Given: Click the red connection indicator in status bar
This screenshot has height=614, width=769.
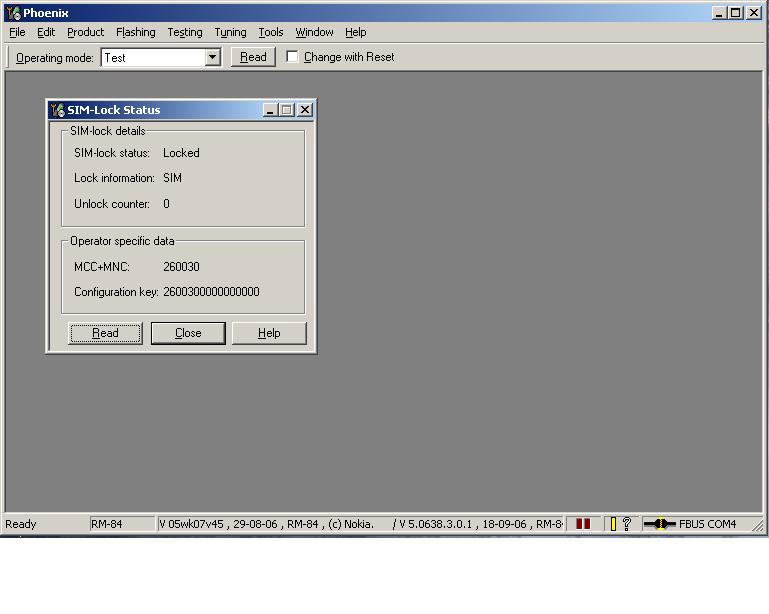Looking at the screenshot, I should point(583,524).
